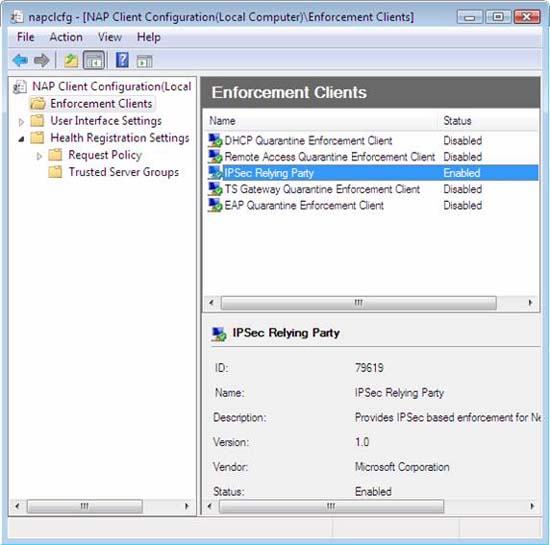
Task: Click the EAP Quarantine Enforcement Client icon
Action: click(215, 205)
